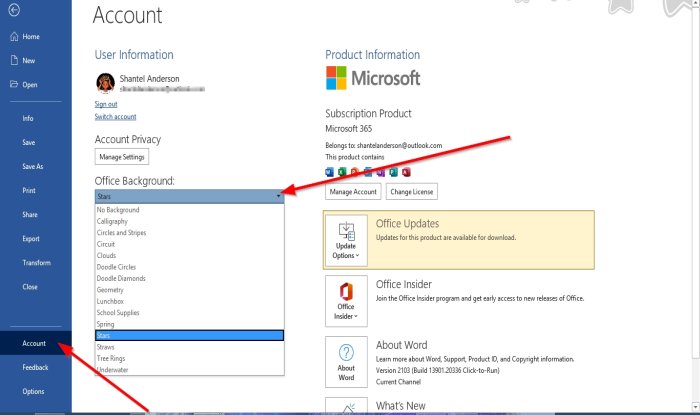Viewport: 700px width, 415px height.
Task: Choose Circuit background option
Action: click(190, 244)
